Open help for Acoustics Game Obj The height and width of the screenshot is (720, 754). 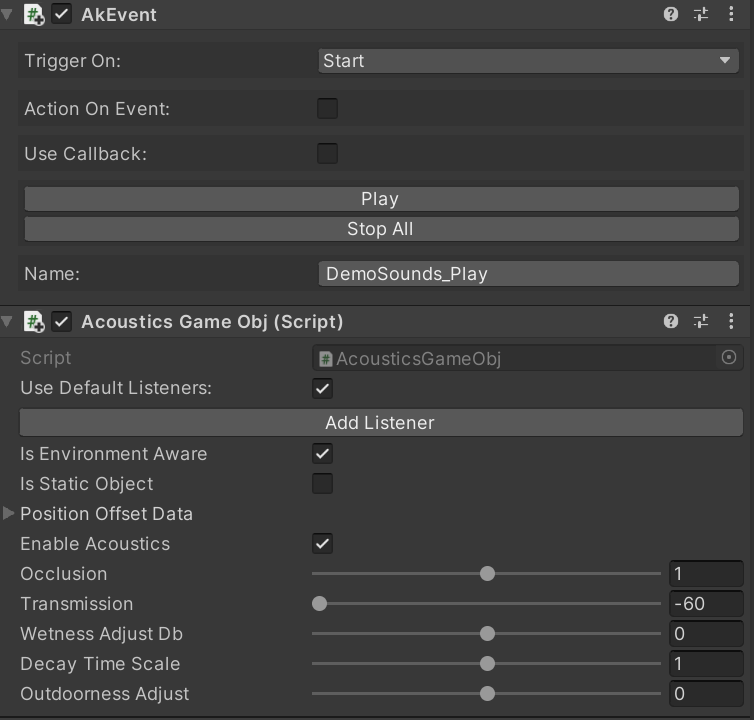point(671,321)
